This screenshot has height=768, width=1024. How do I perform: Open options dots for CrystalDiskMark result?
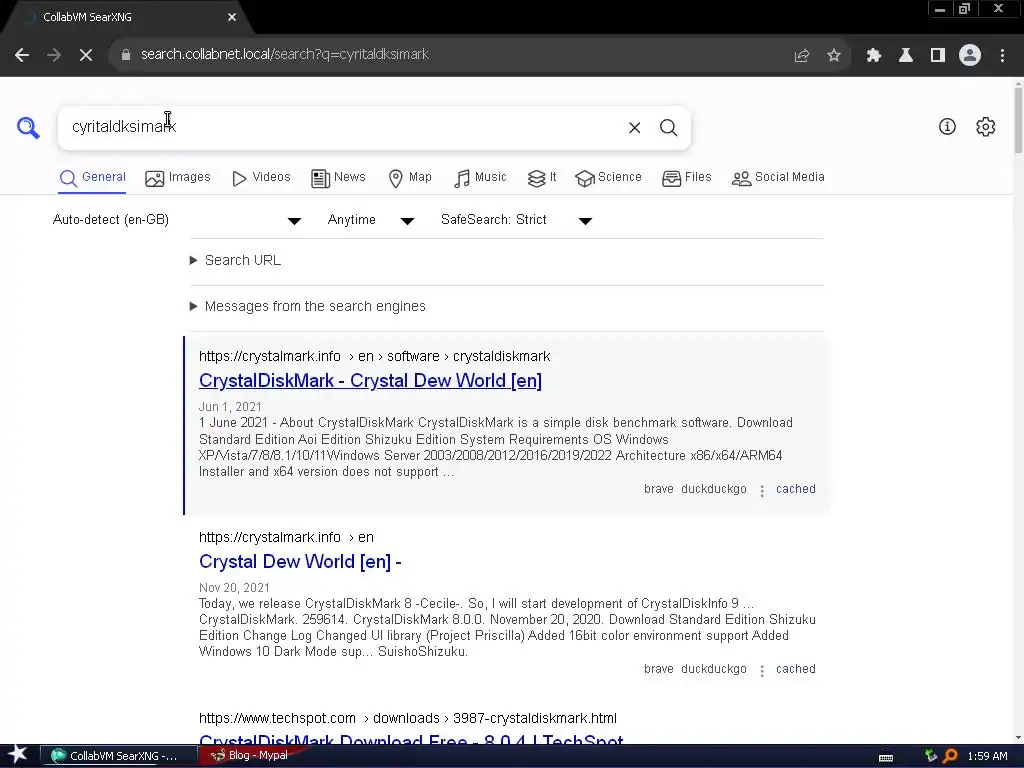click(x=761, y=490)
